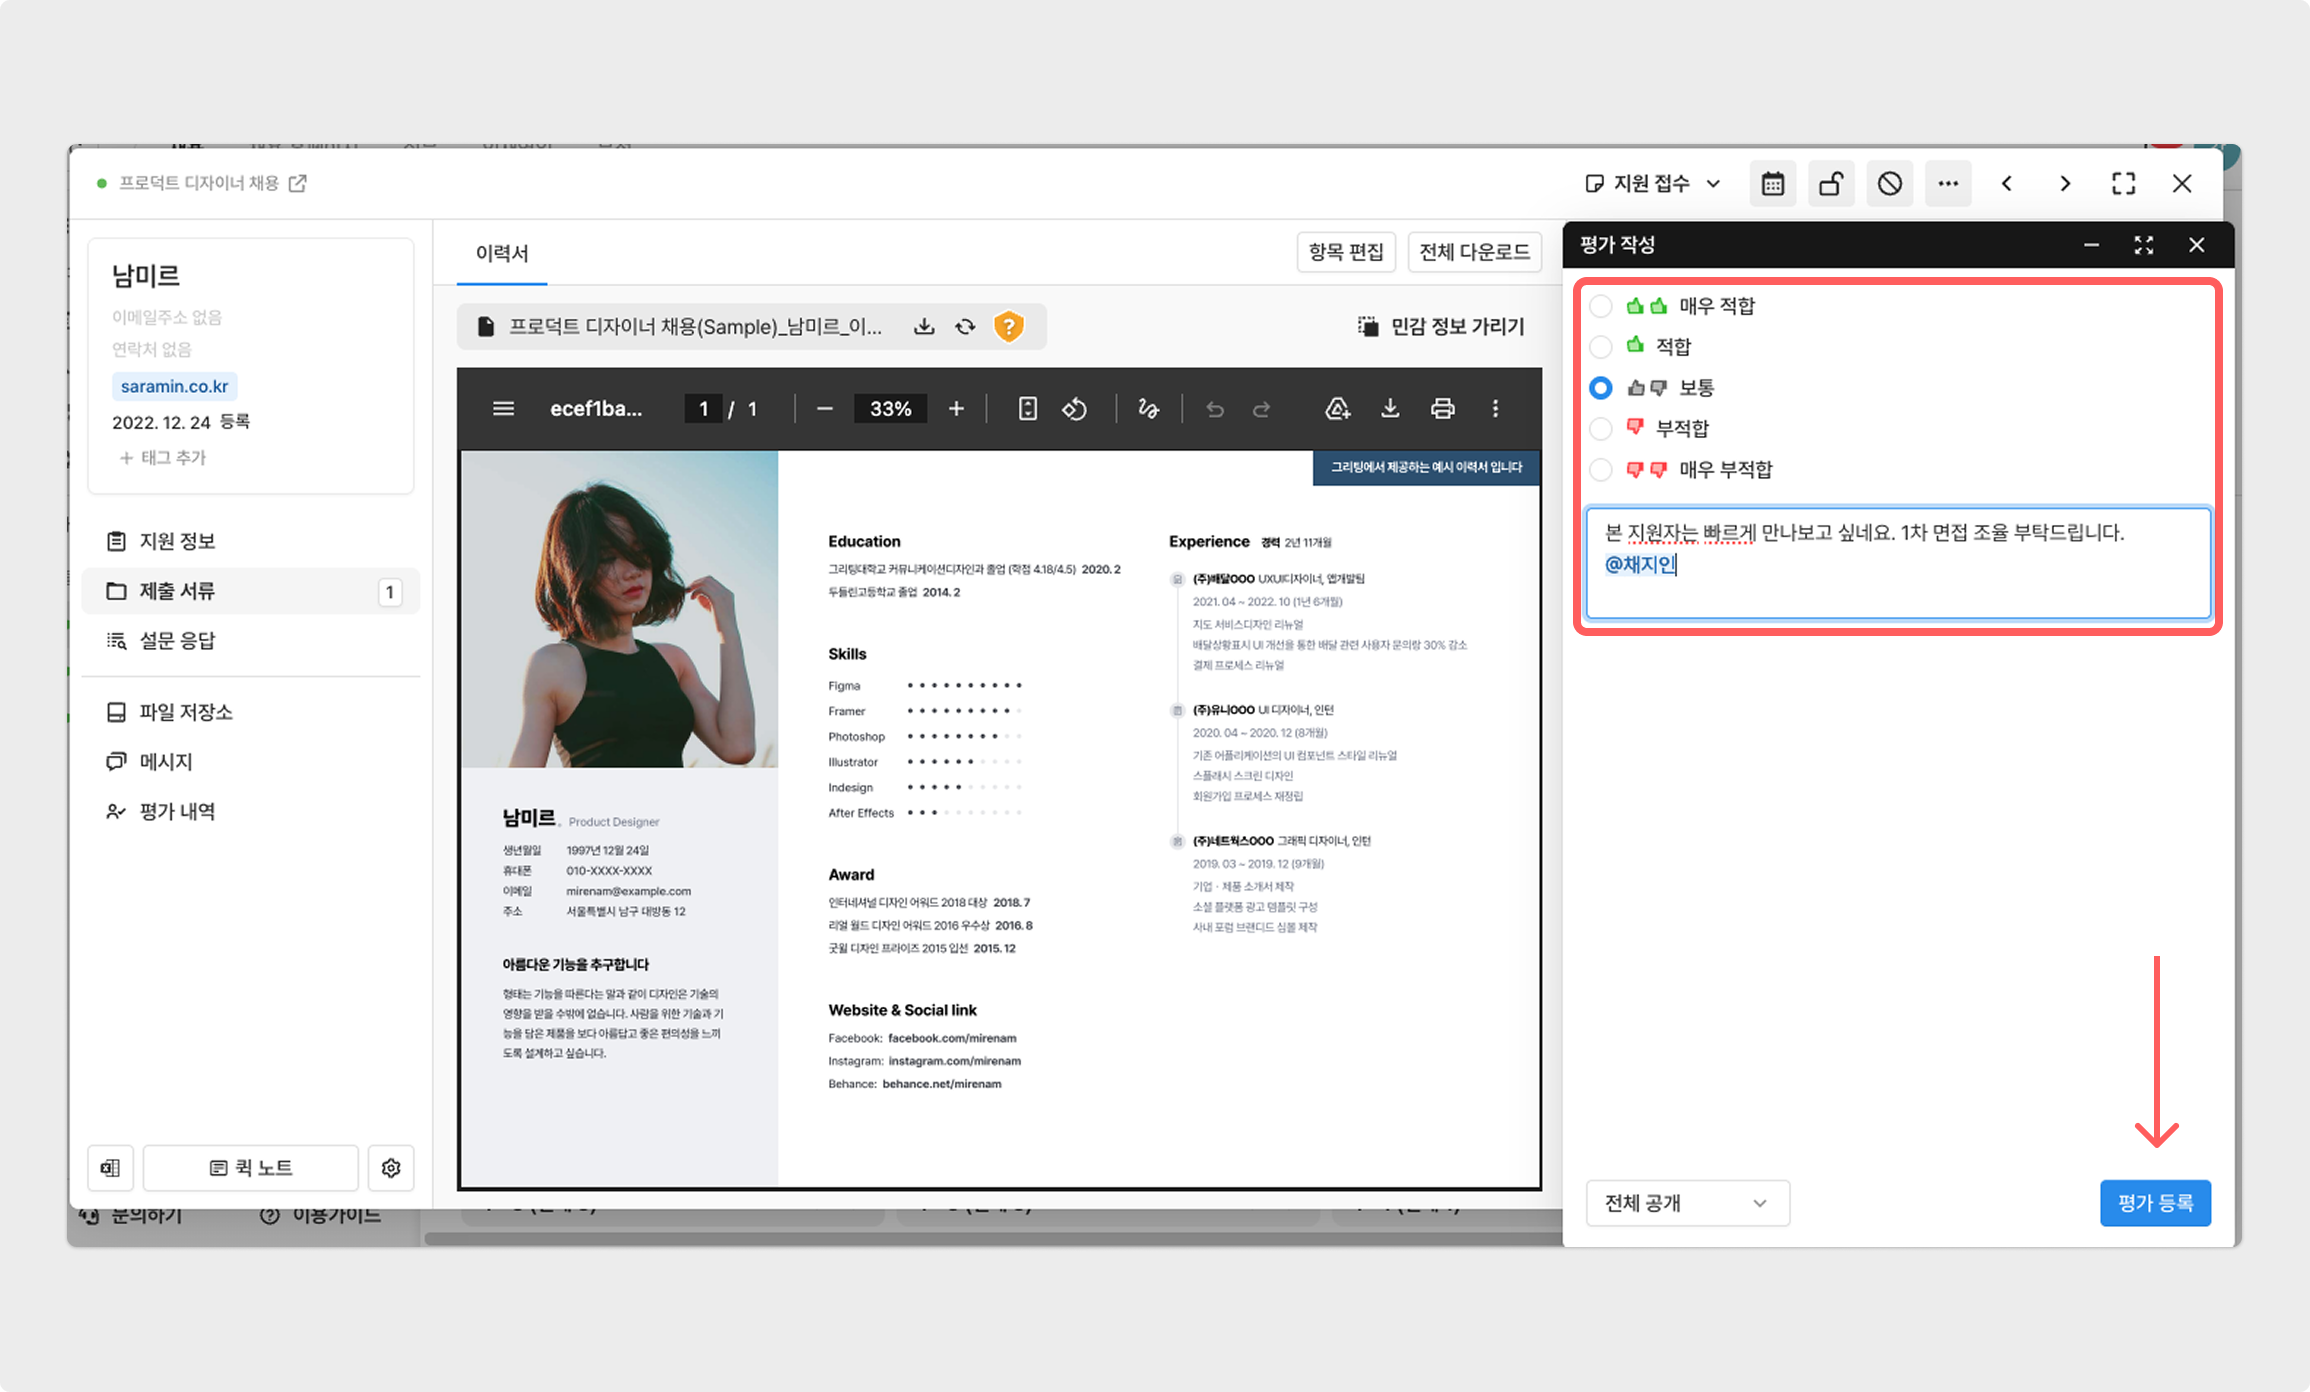The height and width of the screenshot is (1392, 2310).
Task: Click undo in the PDF toolbar
Action: [1215, 409]
